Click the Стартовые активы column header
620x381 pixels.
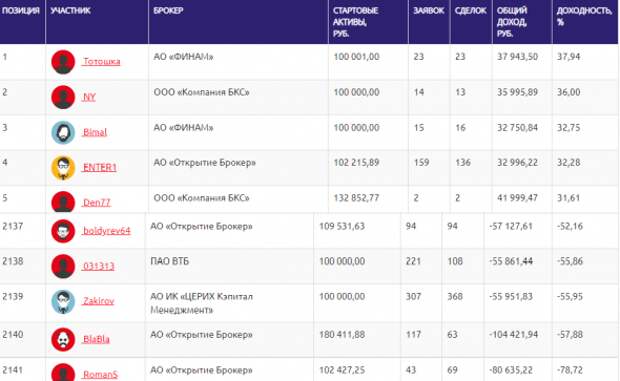click(355, 22)
